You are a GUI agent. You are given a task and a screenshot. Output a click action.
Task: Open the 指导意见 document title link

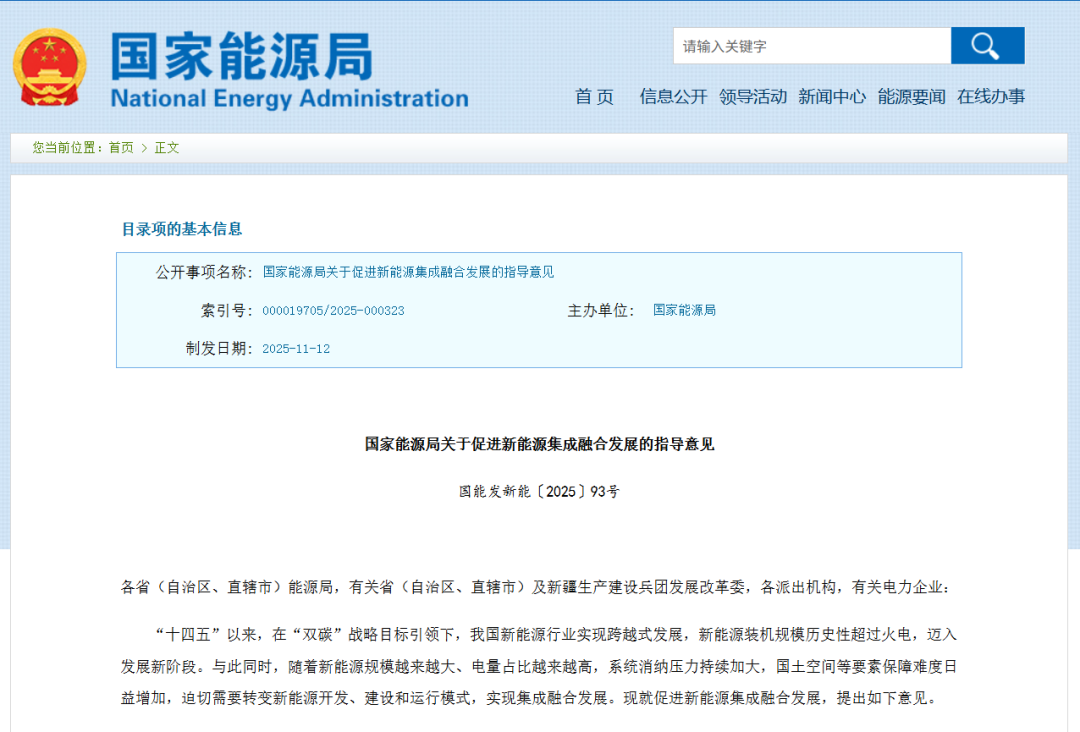tap(410, 271)
